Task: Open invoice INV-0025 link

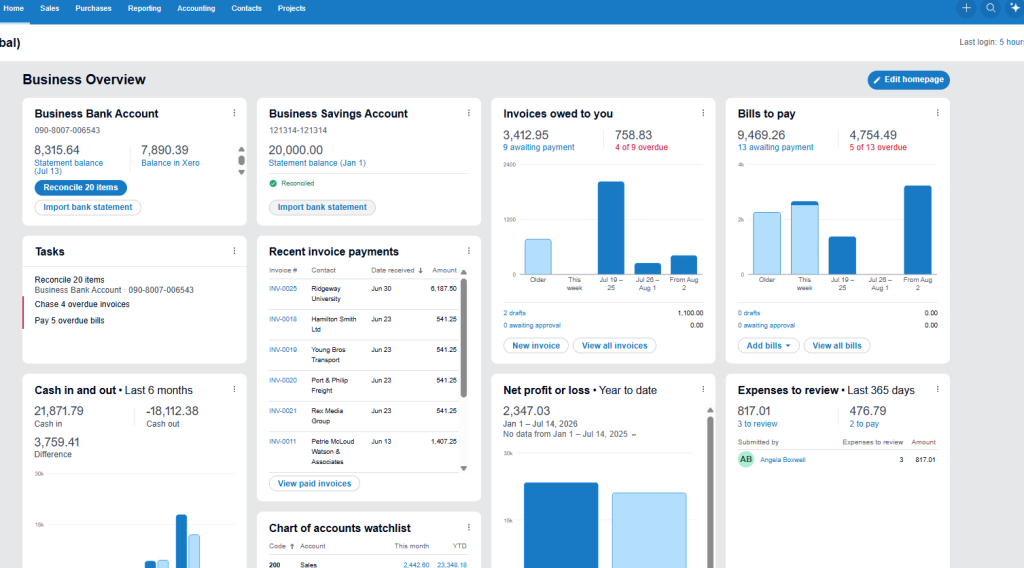Action: (283, 289)
